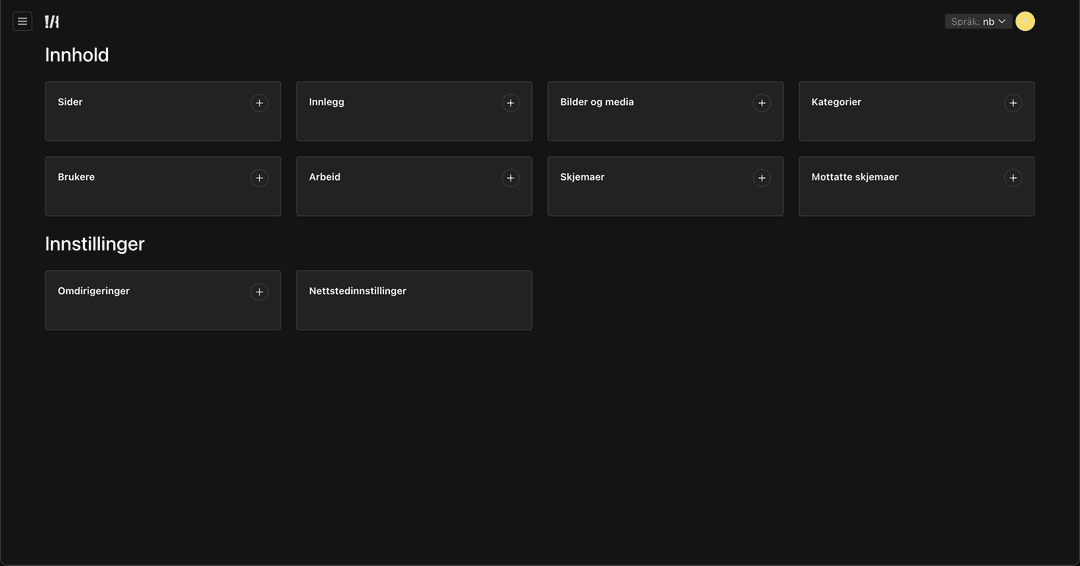Upload media using the Bilder og media plus icon
This screenshot has height=566, width=1080.
coord(762,103)
